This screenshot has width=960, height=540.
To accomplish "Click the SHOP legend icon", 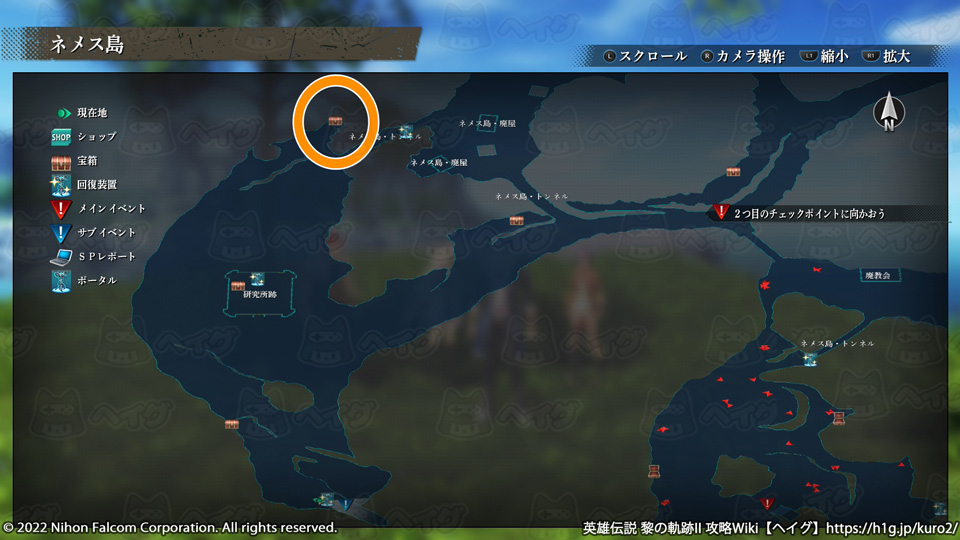I will click(61, 137).
